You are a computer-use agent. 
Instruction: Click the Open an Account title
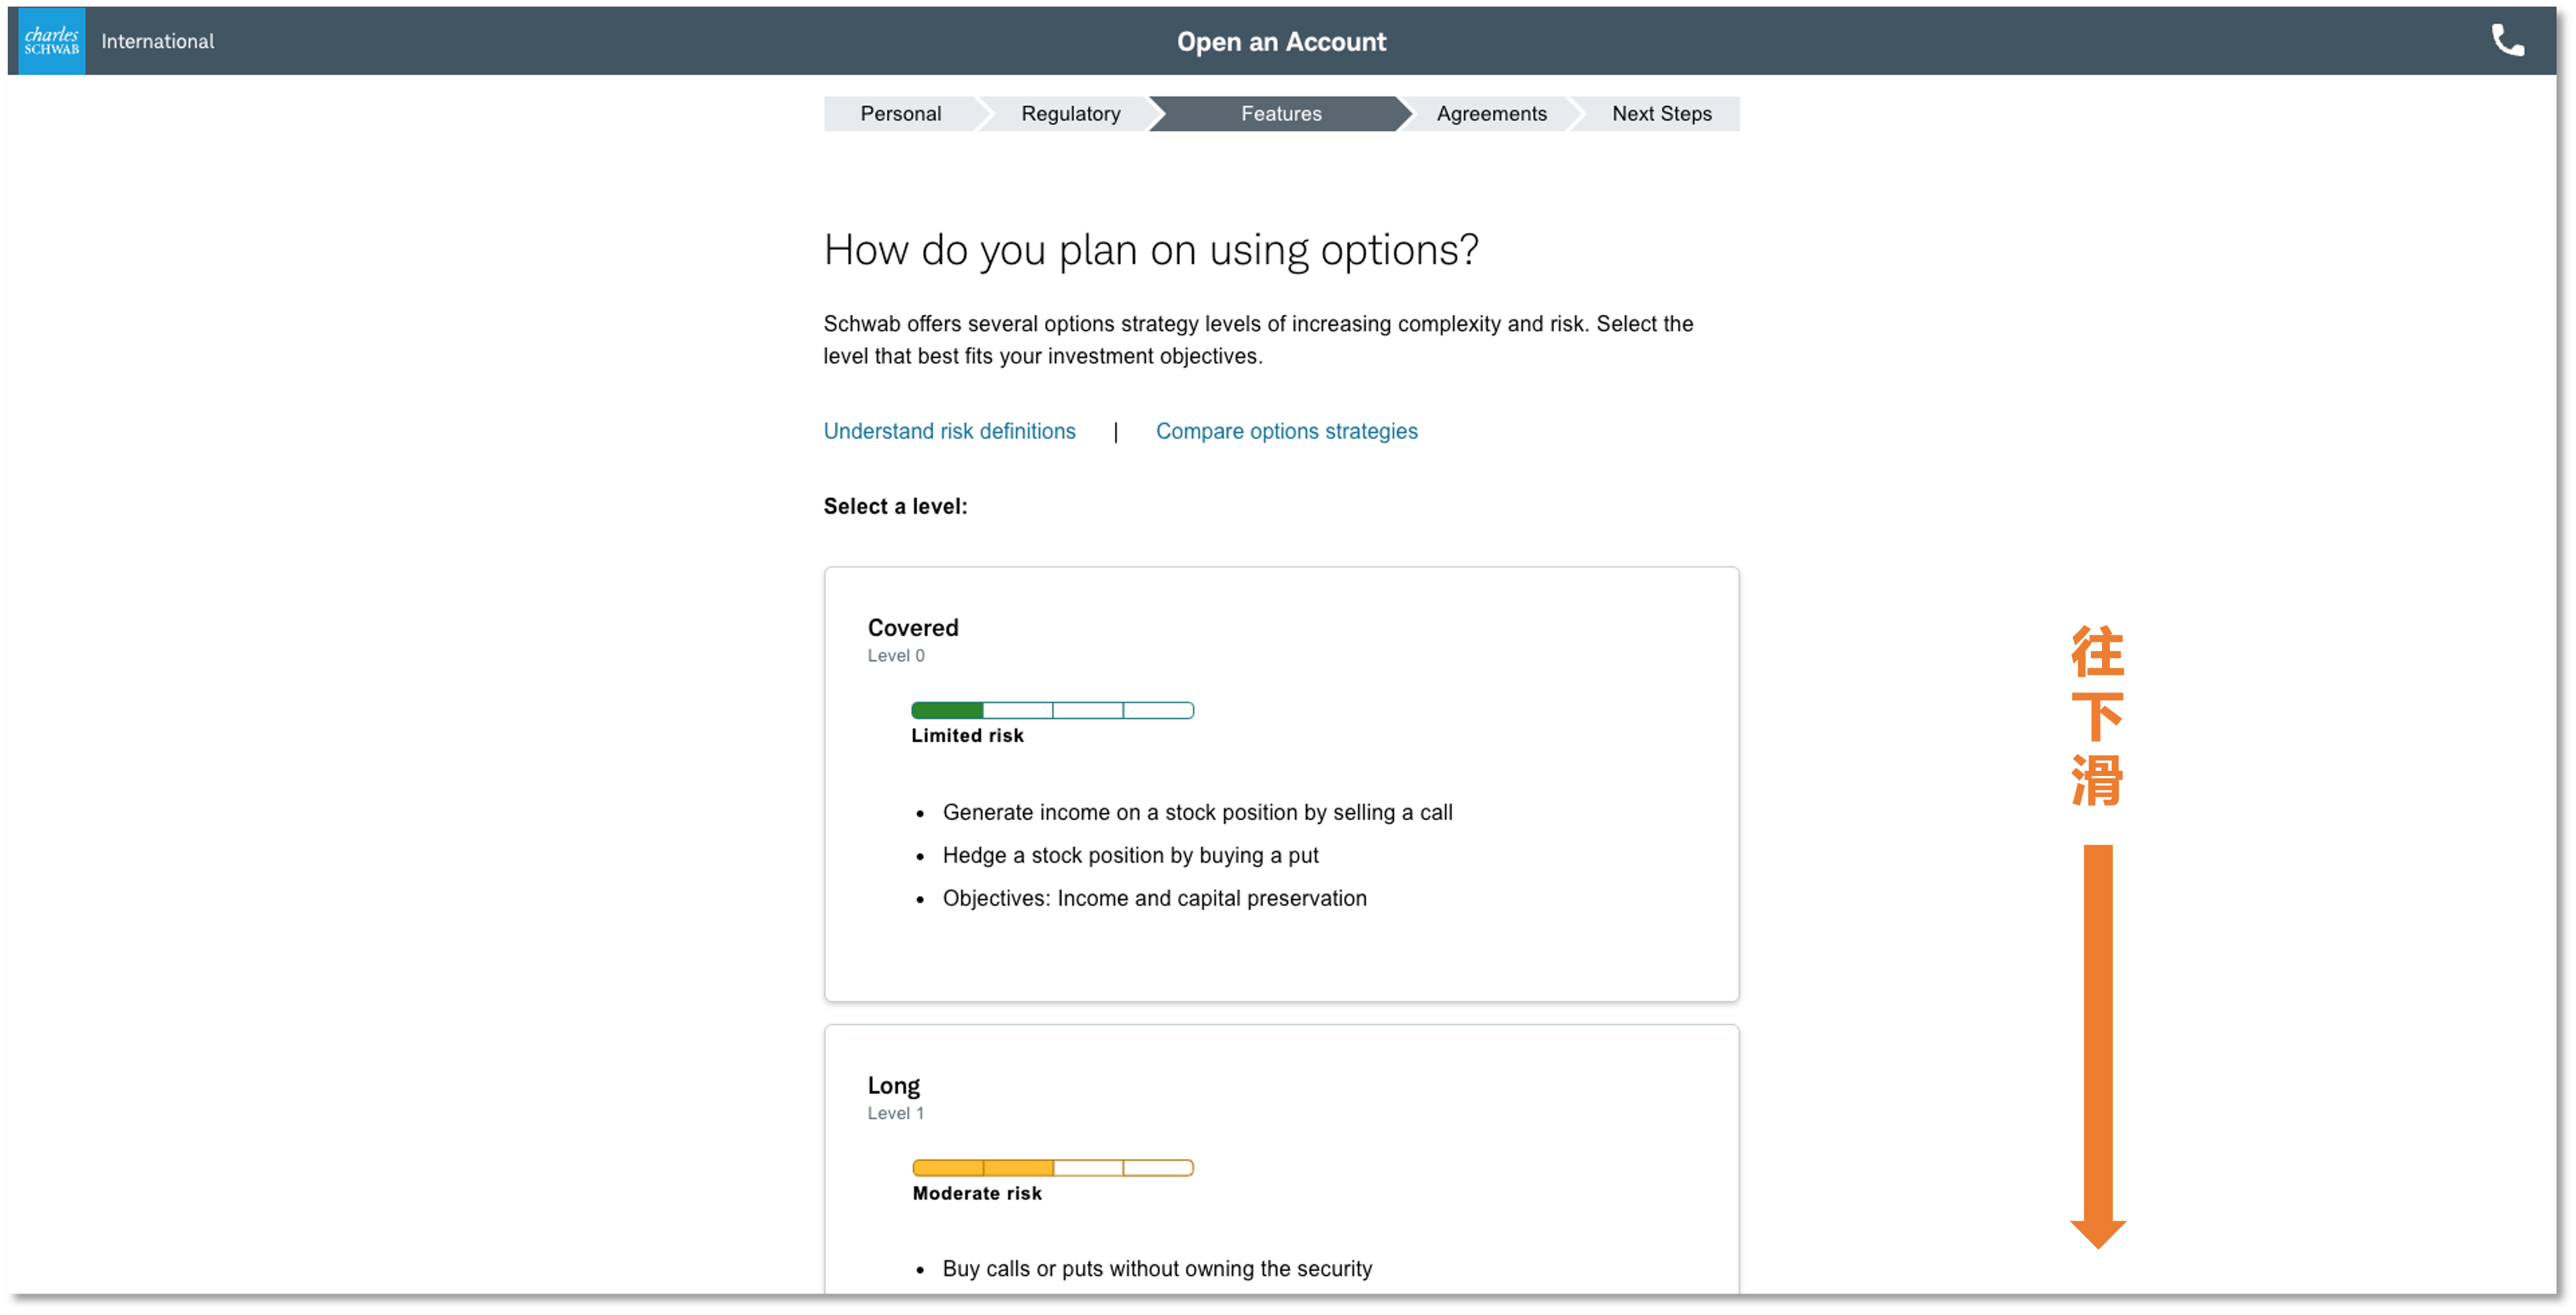(x=1280, y=42)
